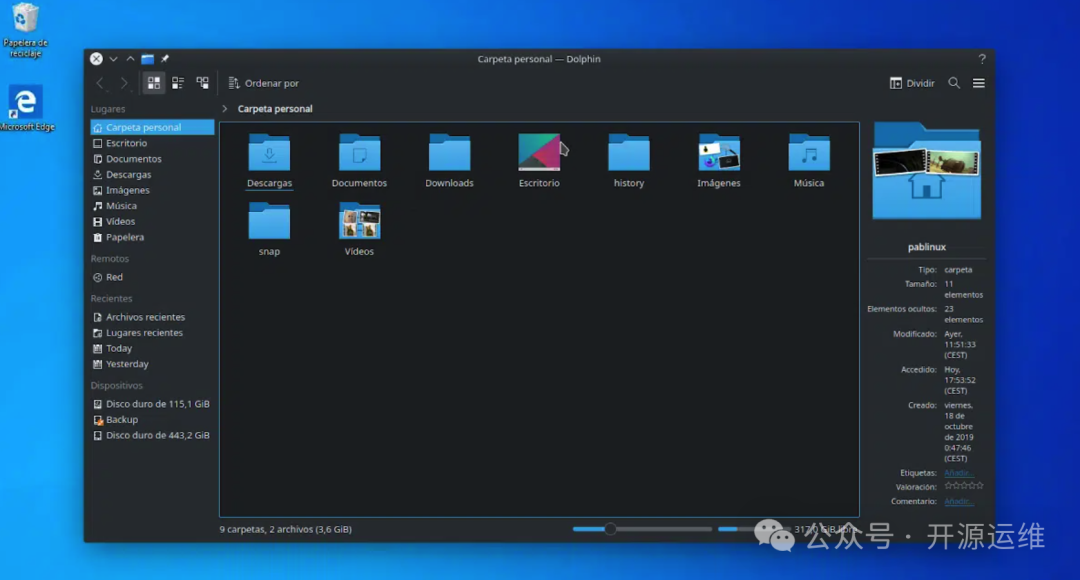Switch to details tree view mode
This screenshot has height=580, width=1080.
click(x=203, y=83)
